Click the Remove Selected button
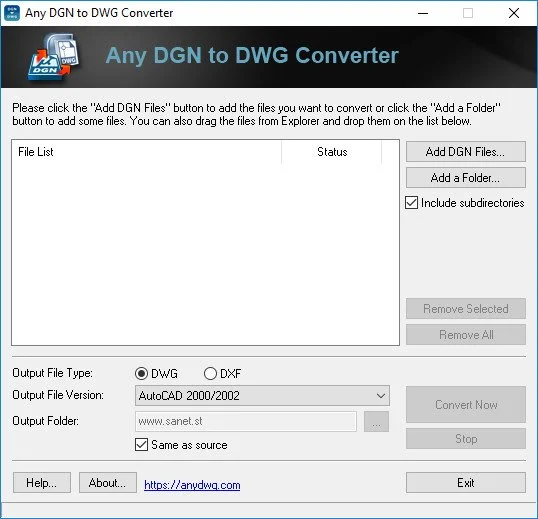The height and width of the screenshot is (519, 538). [x=466, y=309]
